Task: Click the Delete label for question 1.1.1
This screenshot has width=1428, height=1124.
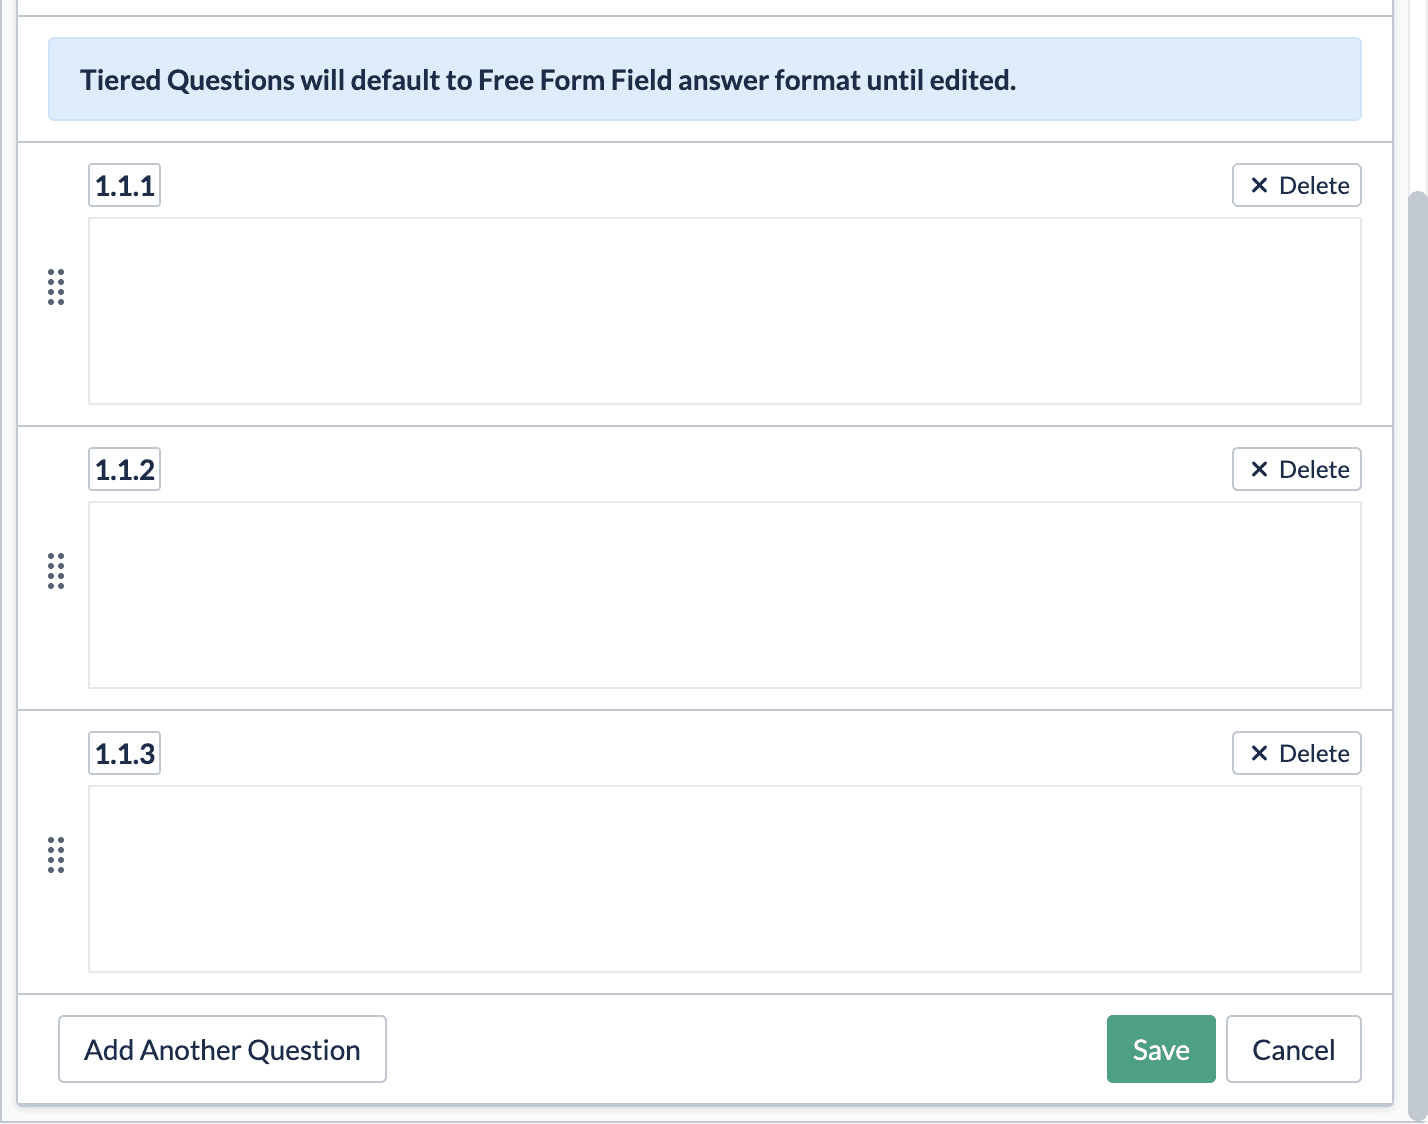Action: [1313, 186]
